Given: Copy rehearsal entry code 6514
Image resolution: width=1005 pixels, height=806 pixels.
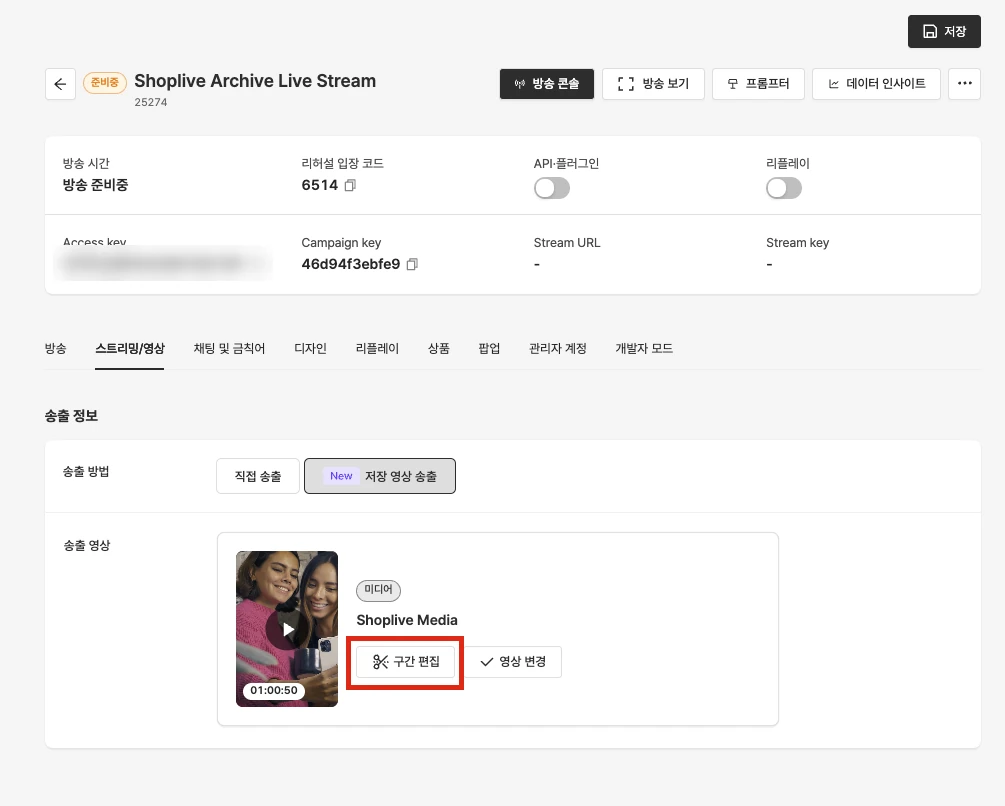Looking at the screenshot, I should [350, 185].
